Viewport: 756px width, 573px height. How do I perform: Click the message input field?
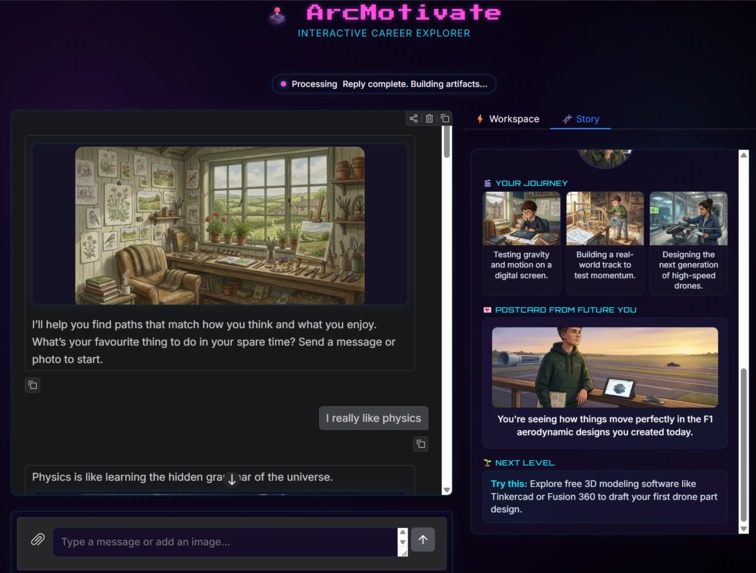pos(225,542)
